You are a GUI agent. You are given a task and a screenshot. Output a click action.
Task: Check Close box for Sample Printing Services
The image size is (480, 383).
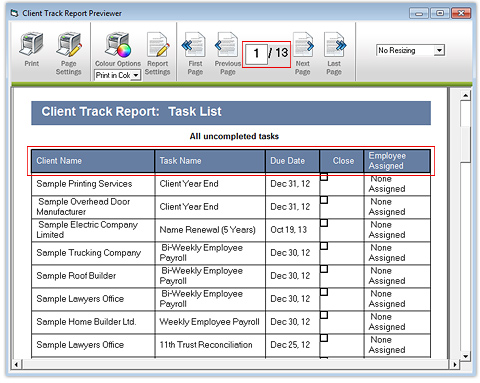(x=324, y=177)
